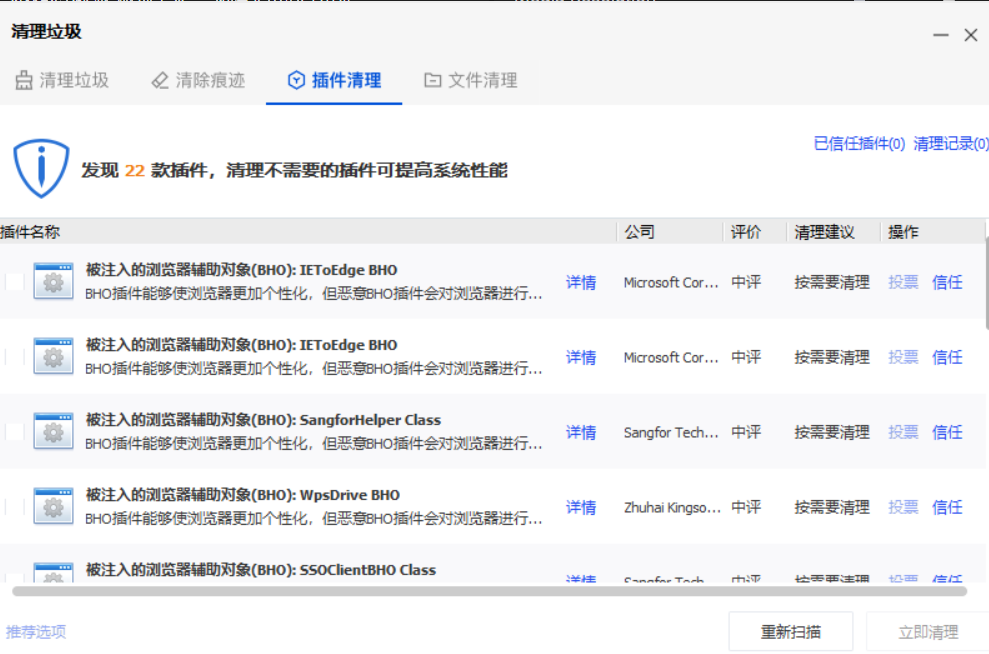This screenshot has width=989, height=654.
Task: Tick the checkbox for WpsDrive BHO
Action: click(15, 507)
